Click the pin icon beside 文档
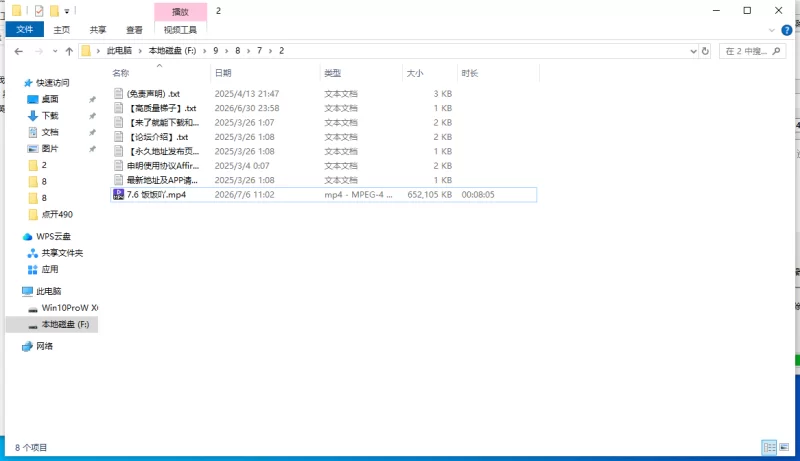This screenshot has width=800, height=461. click(x=92, y=133)
